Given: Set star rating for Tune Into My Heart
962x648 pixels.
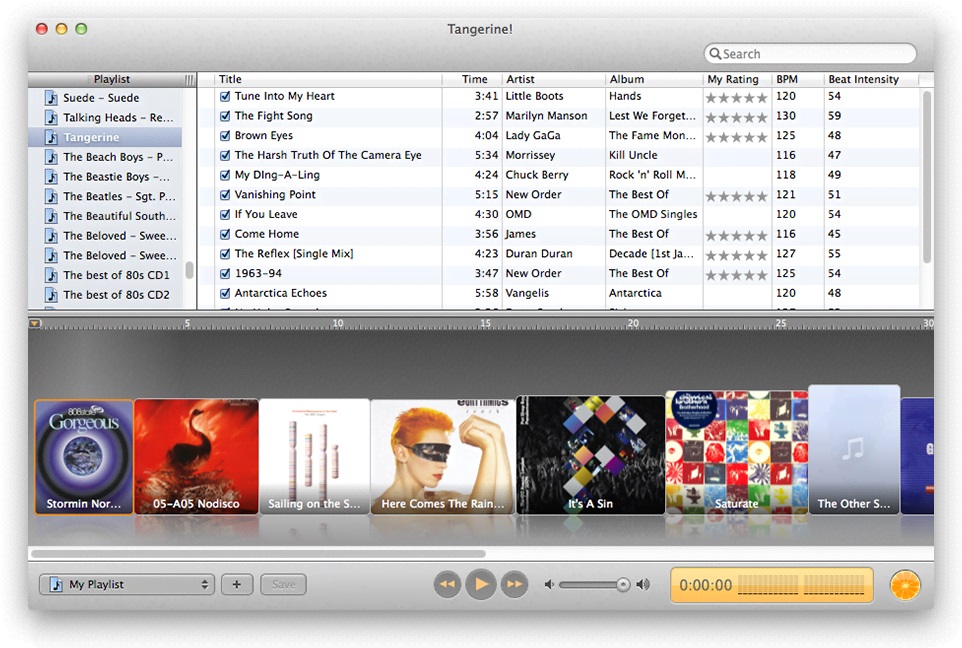Looking at the screenshot, I should click(x=737, y=98).
